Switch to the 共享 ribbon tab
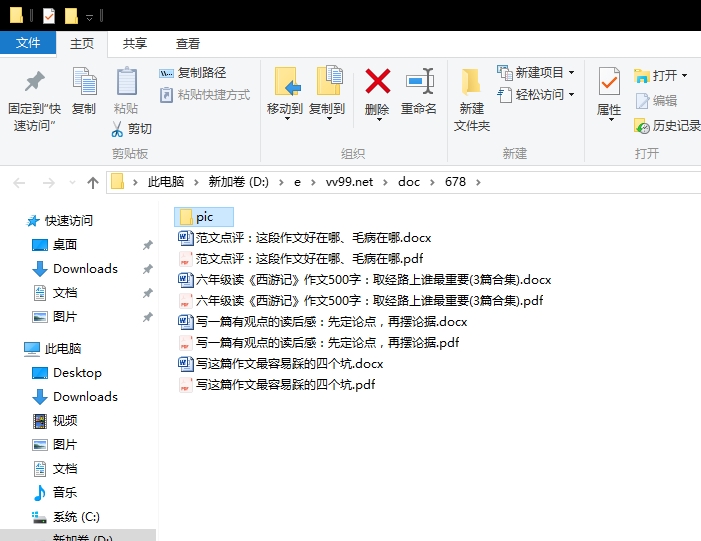 [x=135, y=43]
